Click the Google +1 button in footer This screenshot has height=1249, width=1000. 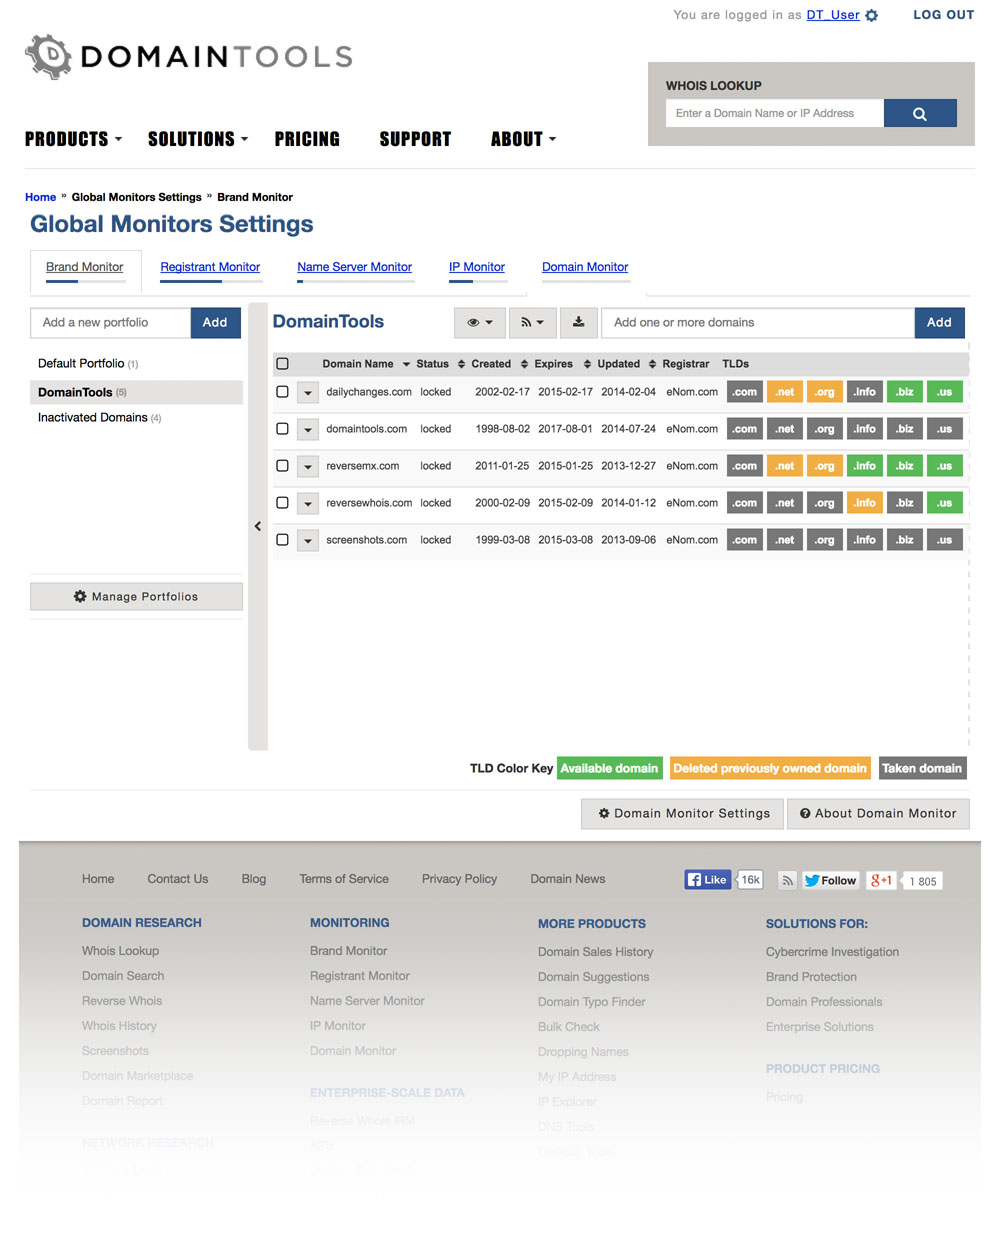point(881,880)
